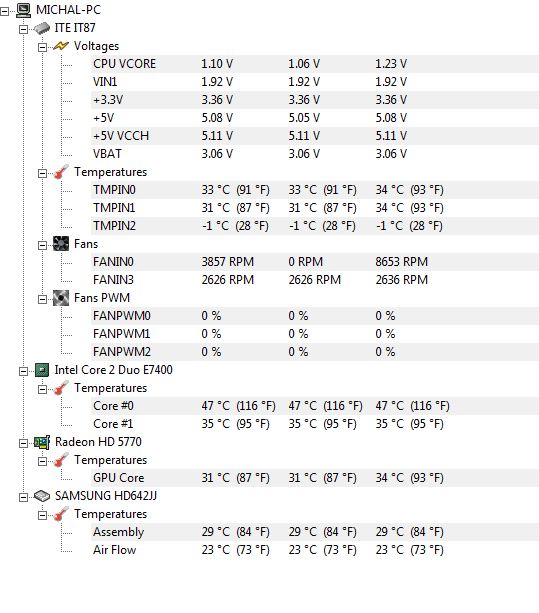Select the CPU VCORE row

(315, 64)
